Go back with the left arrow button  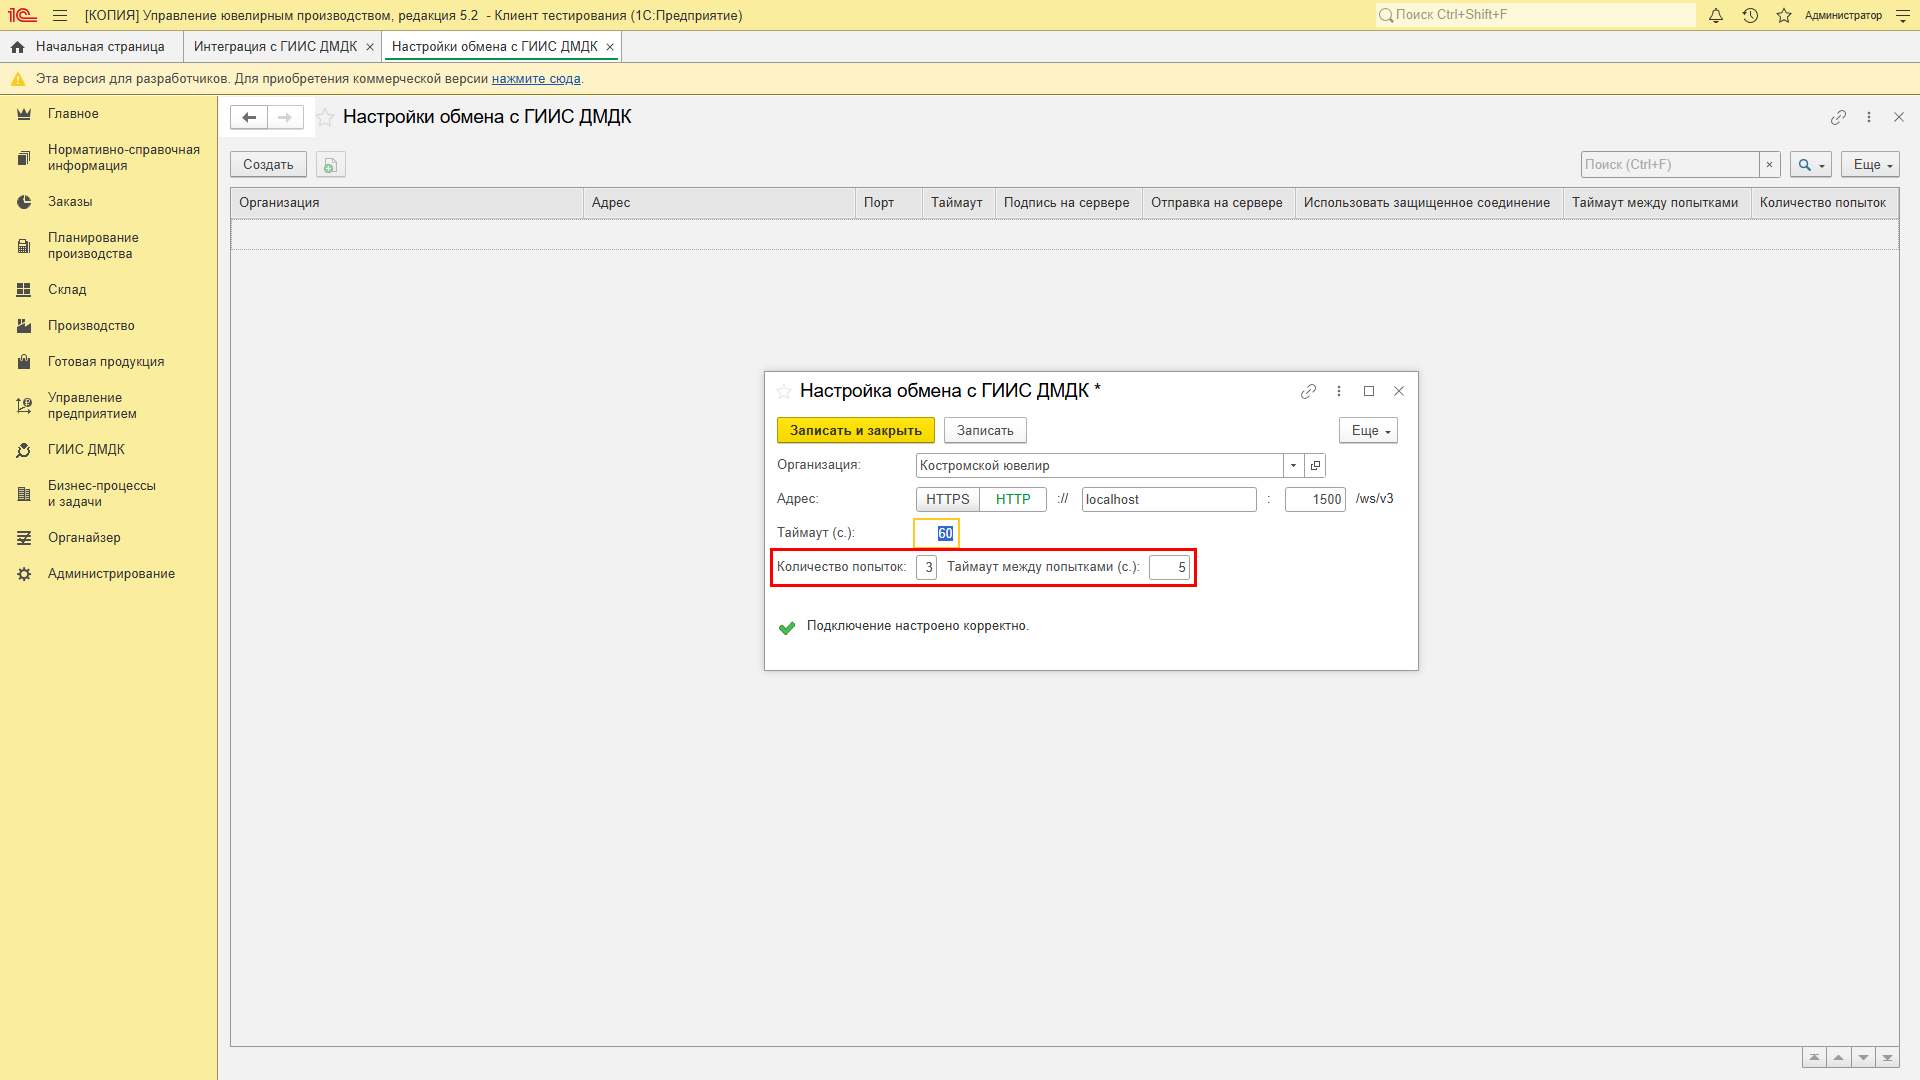click(x=249, y=117)
